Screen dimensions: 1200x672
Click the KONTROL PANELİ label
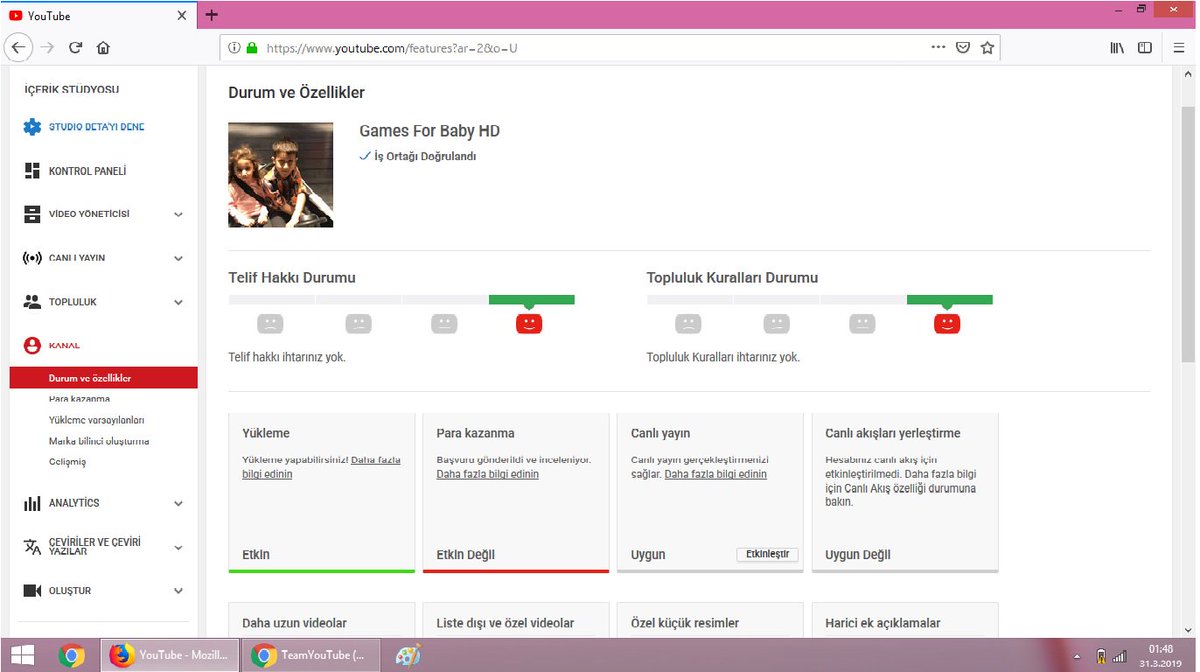pos(87,171)
